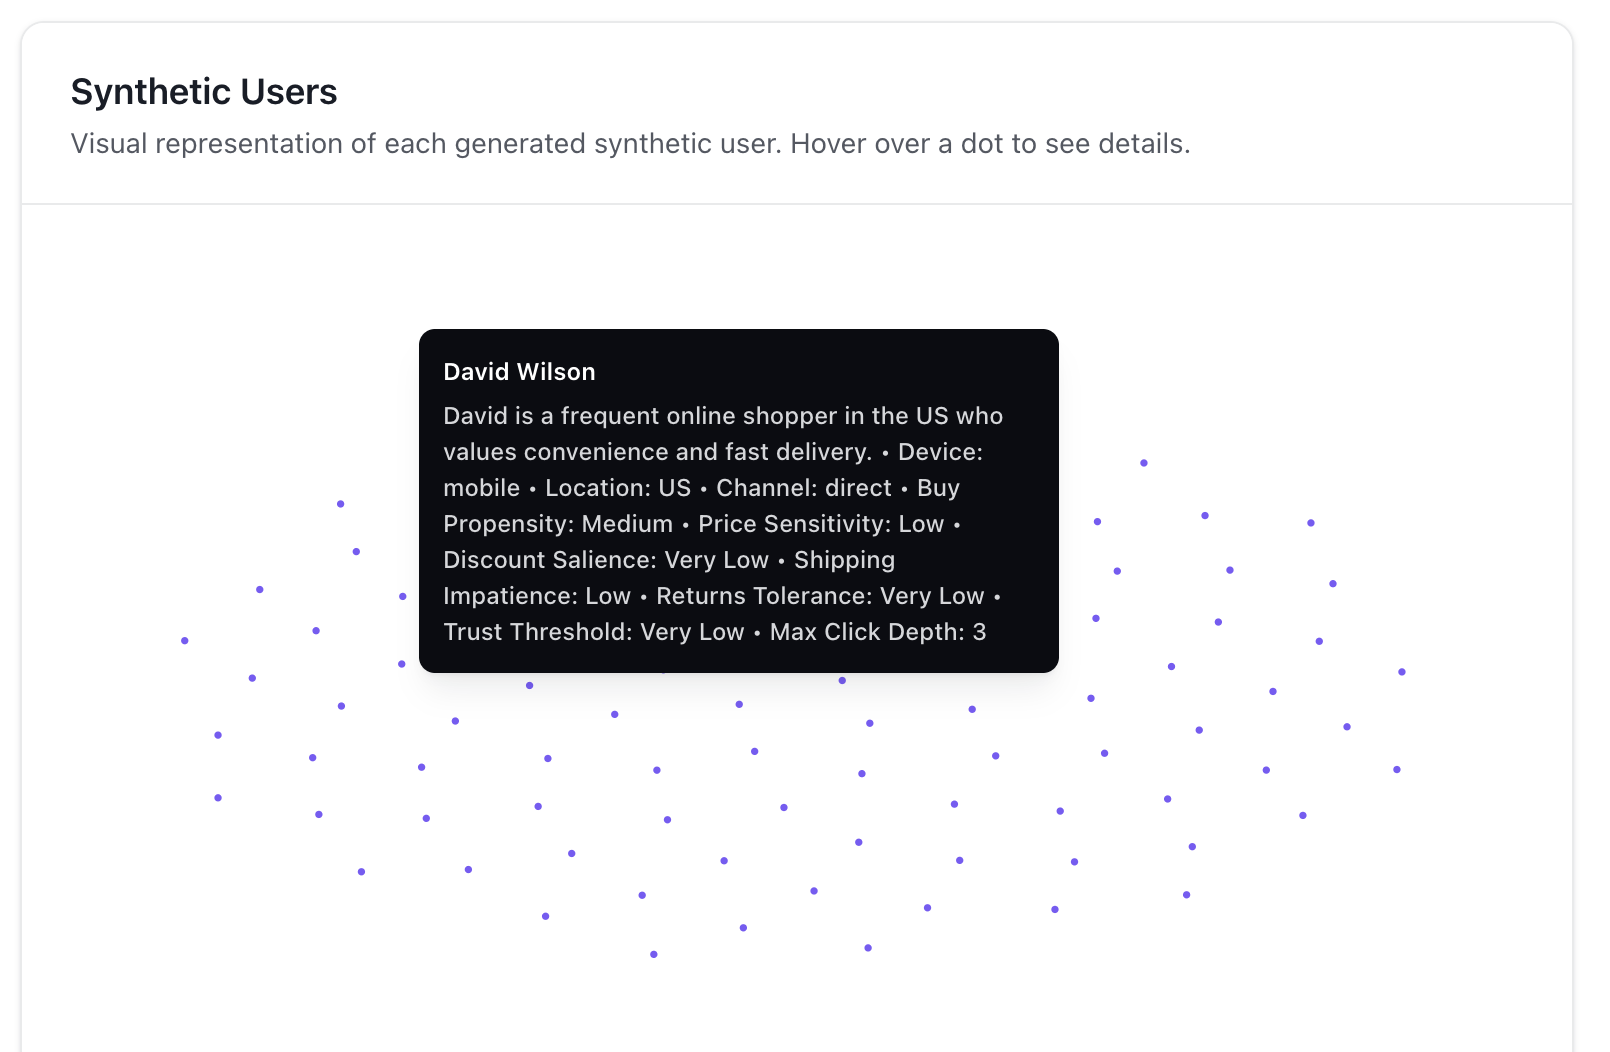Click the 'Synthetic Users' heading
Image resolution: width=1610 pixels, height=1052 pixels.
click(204, 92)
